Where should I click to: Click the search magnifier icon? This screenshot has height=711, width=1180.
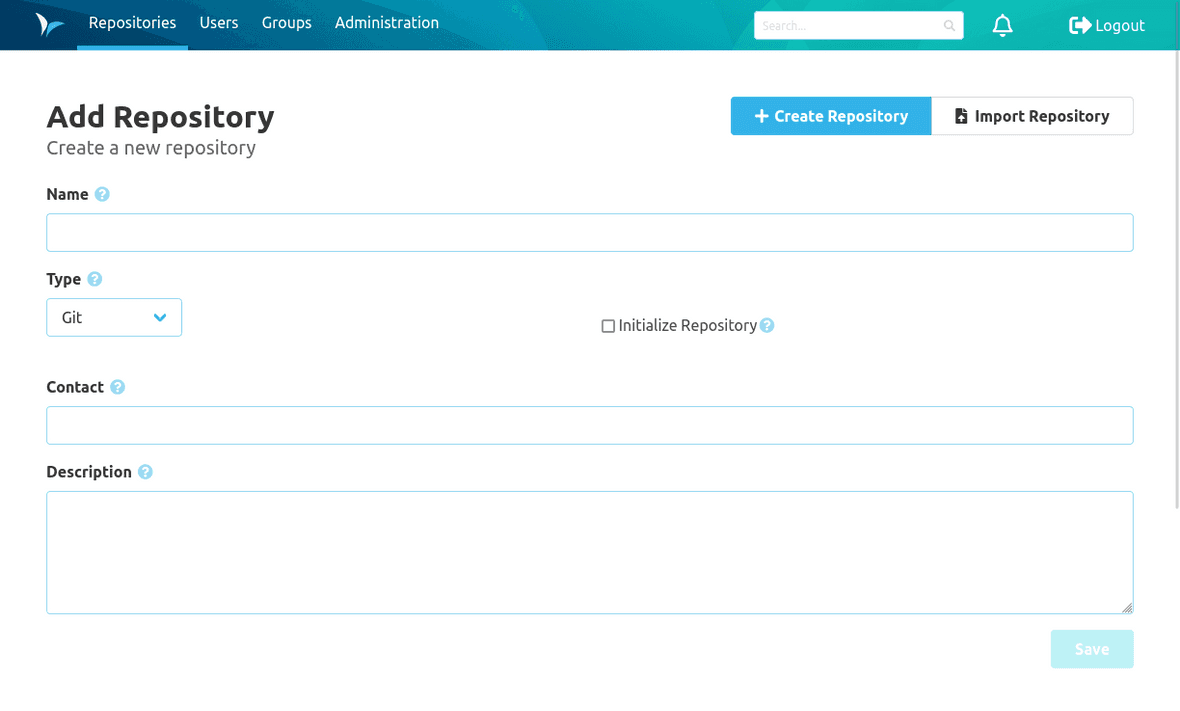point(949,25)
